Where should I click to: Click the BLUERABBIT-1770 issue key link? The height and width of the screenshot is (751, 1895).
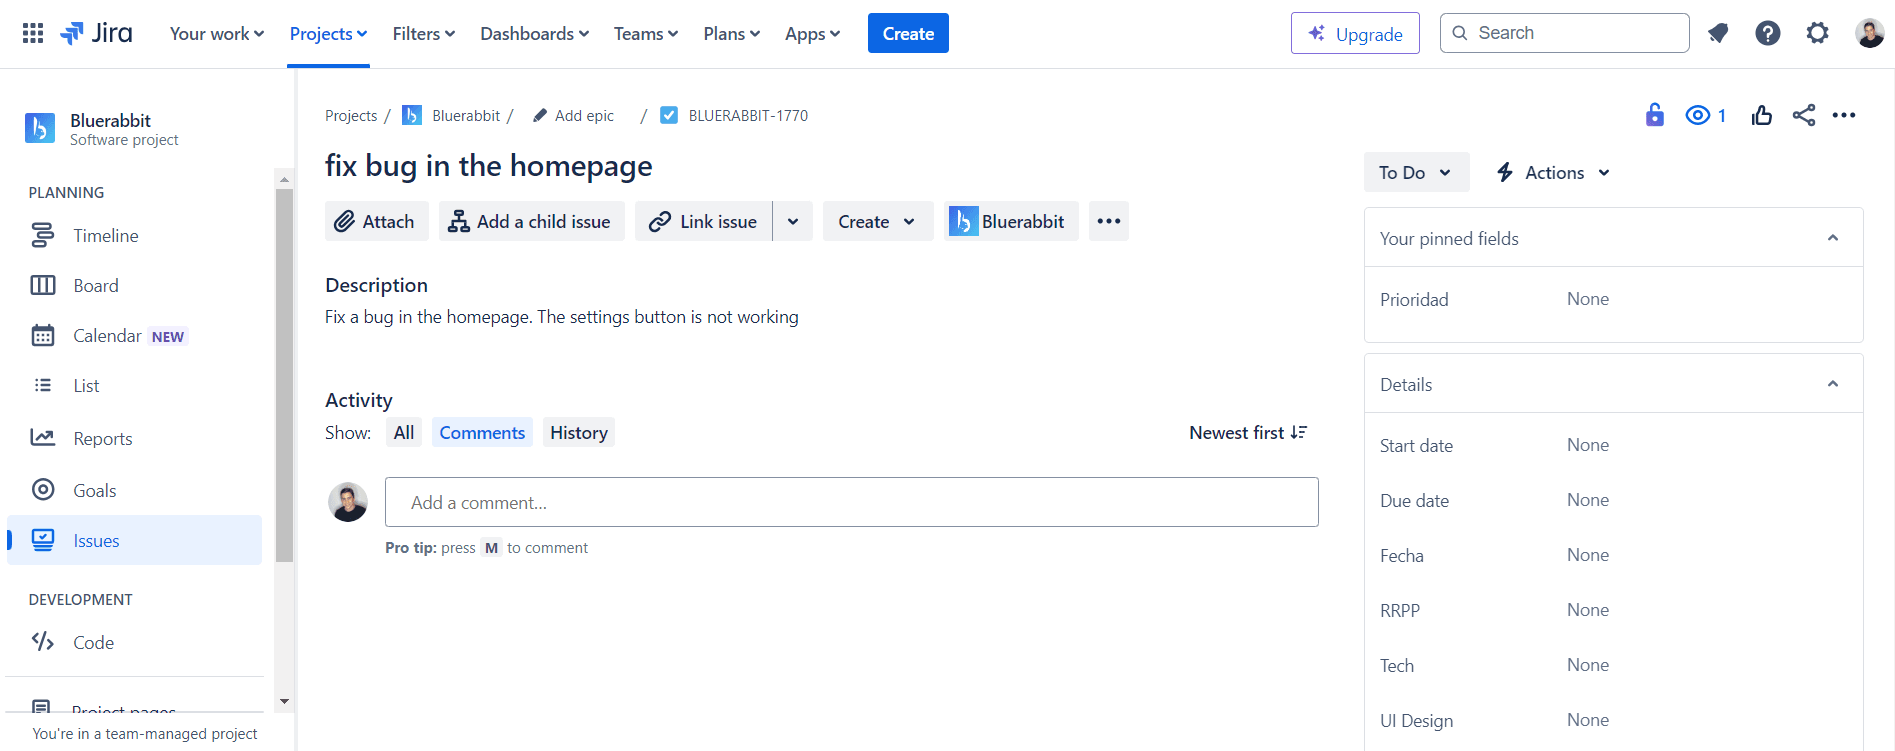[748, 116]
